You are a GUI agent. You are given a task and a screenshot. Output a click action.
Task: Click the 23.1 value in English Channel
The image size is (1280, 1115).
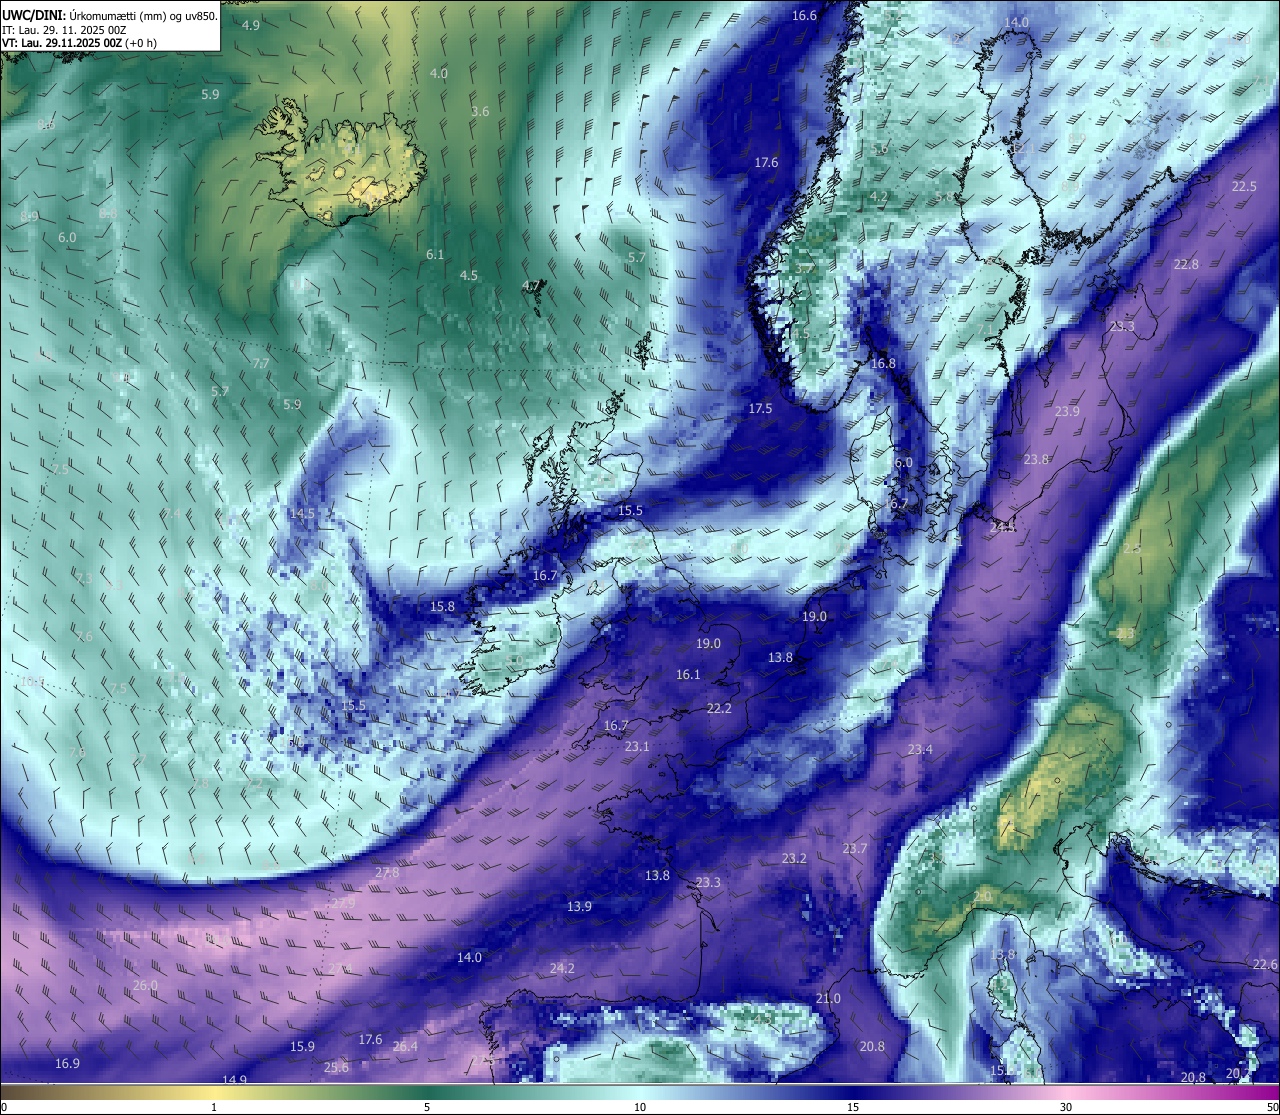click(637, 747)
